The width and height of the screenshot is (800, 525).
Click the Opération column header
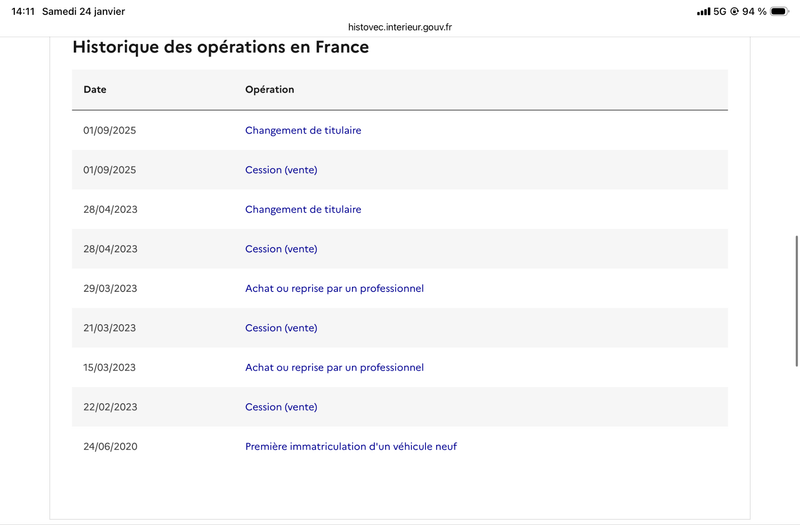coord(269,89)
